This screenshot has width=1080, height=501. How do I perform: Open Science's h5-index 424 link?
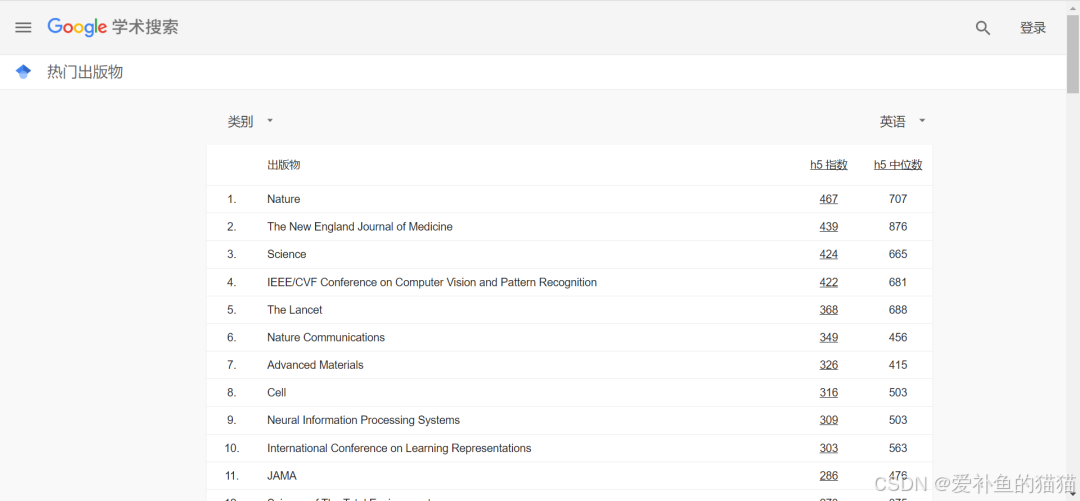point(829,254)
